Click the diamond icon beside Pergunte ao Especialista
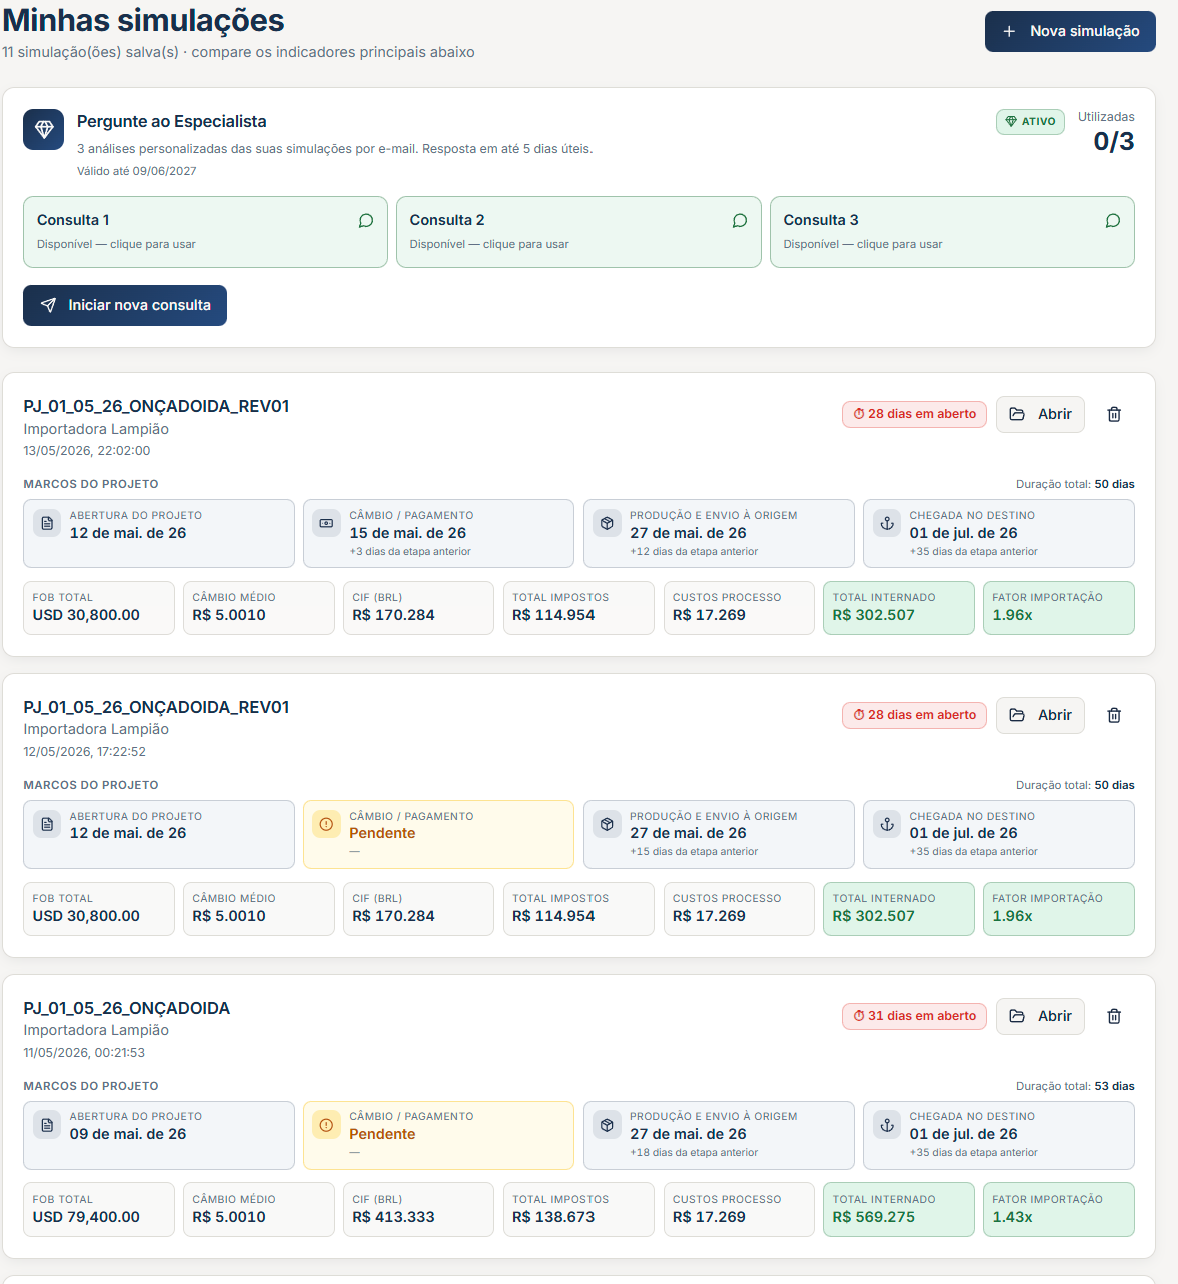The width and height of the screenshot is (1178, 1284). pyautogui.click(x=44, y=130)
